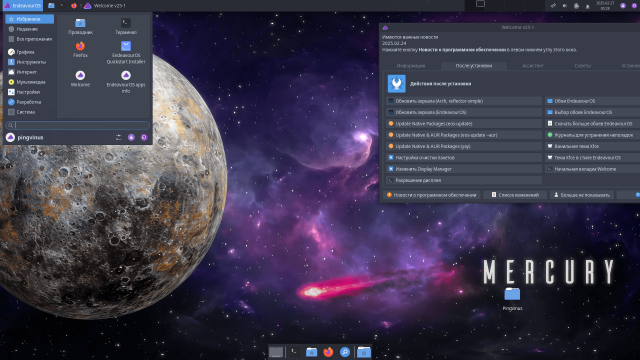This screenshot has width=640, height=360.
Task: Launch Терминал from menu favorites
Action: coord(126,26)
